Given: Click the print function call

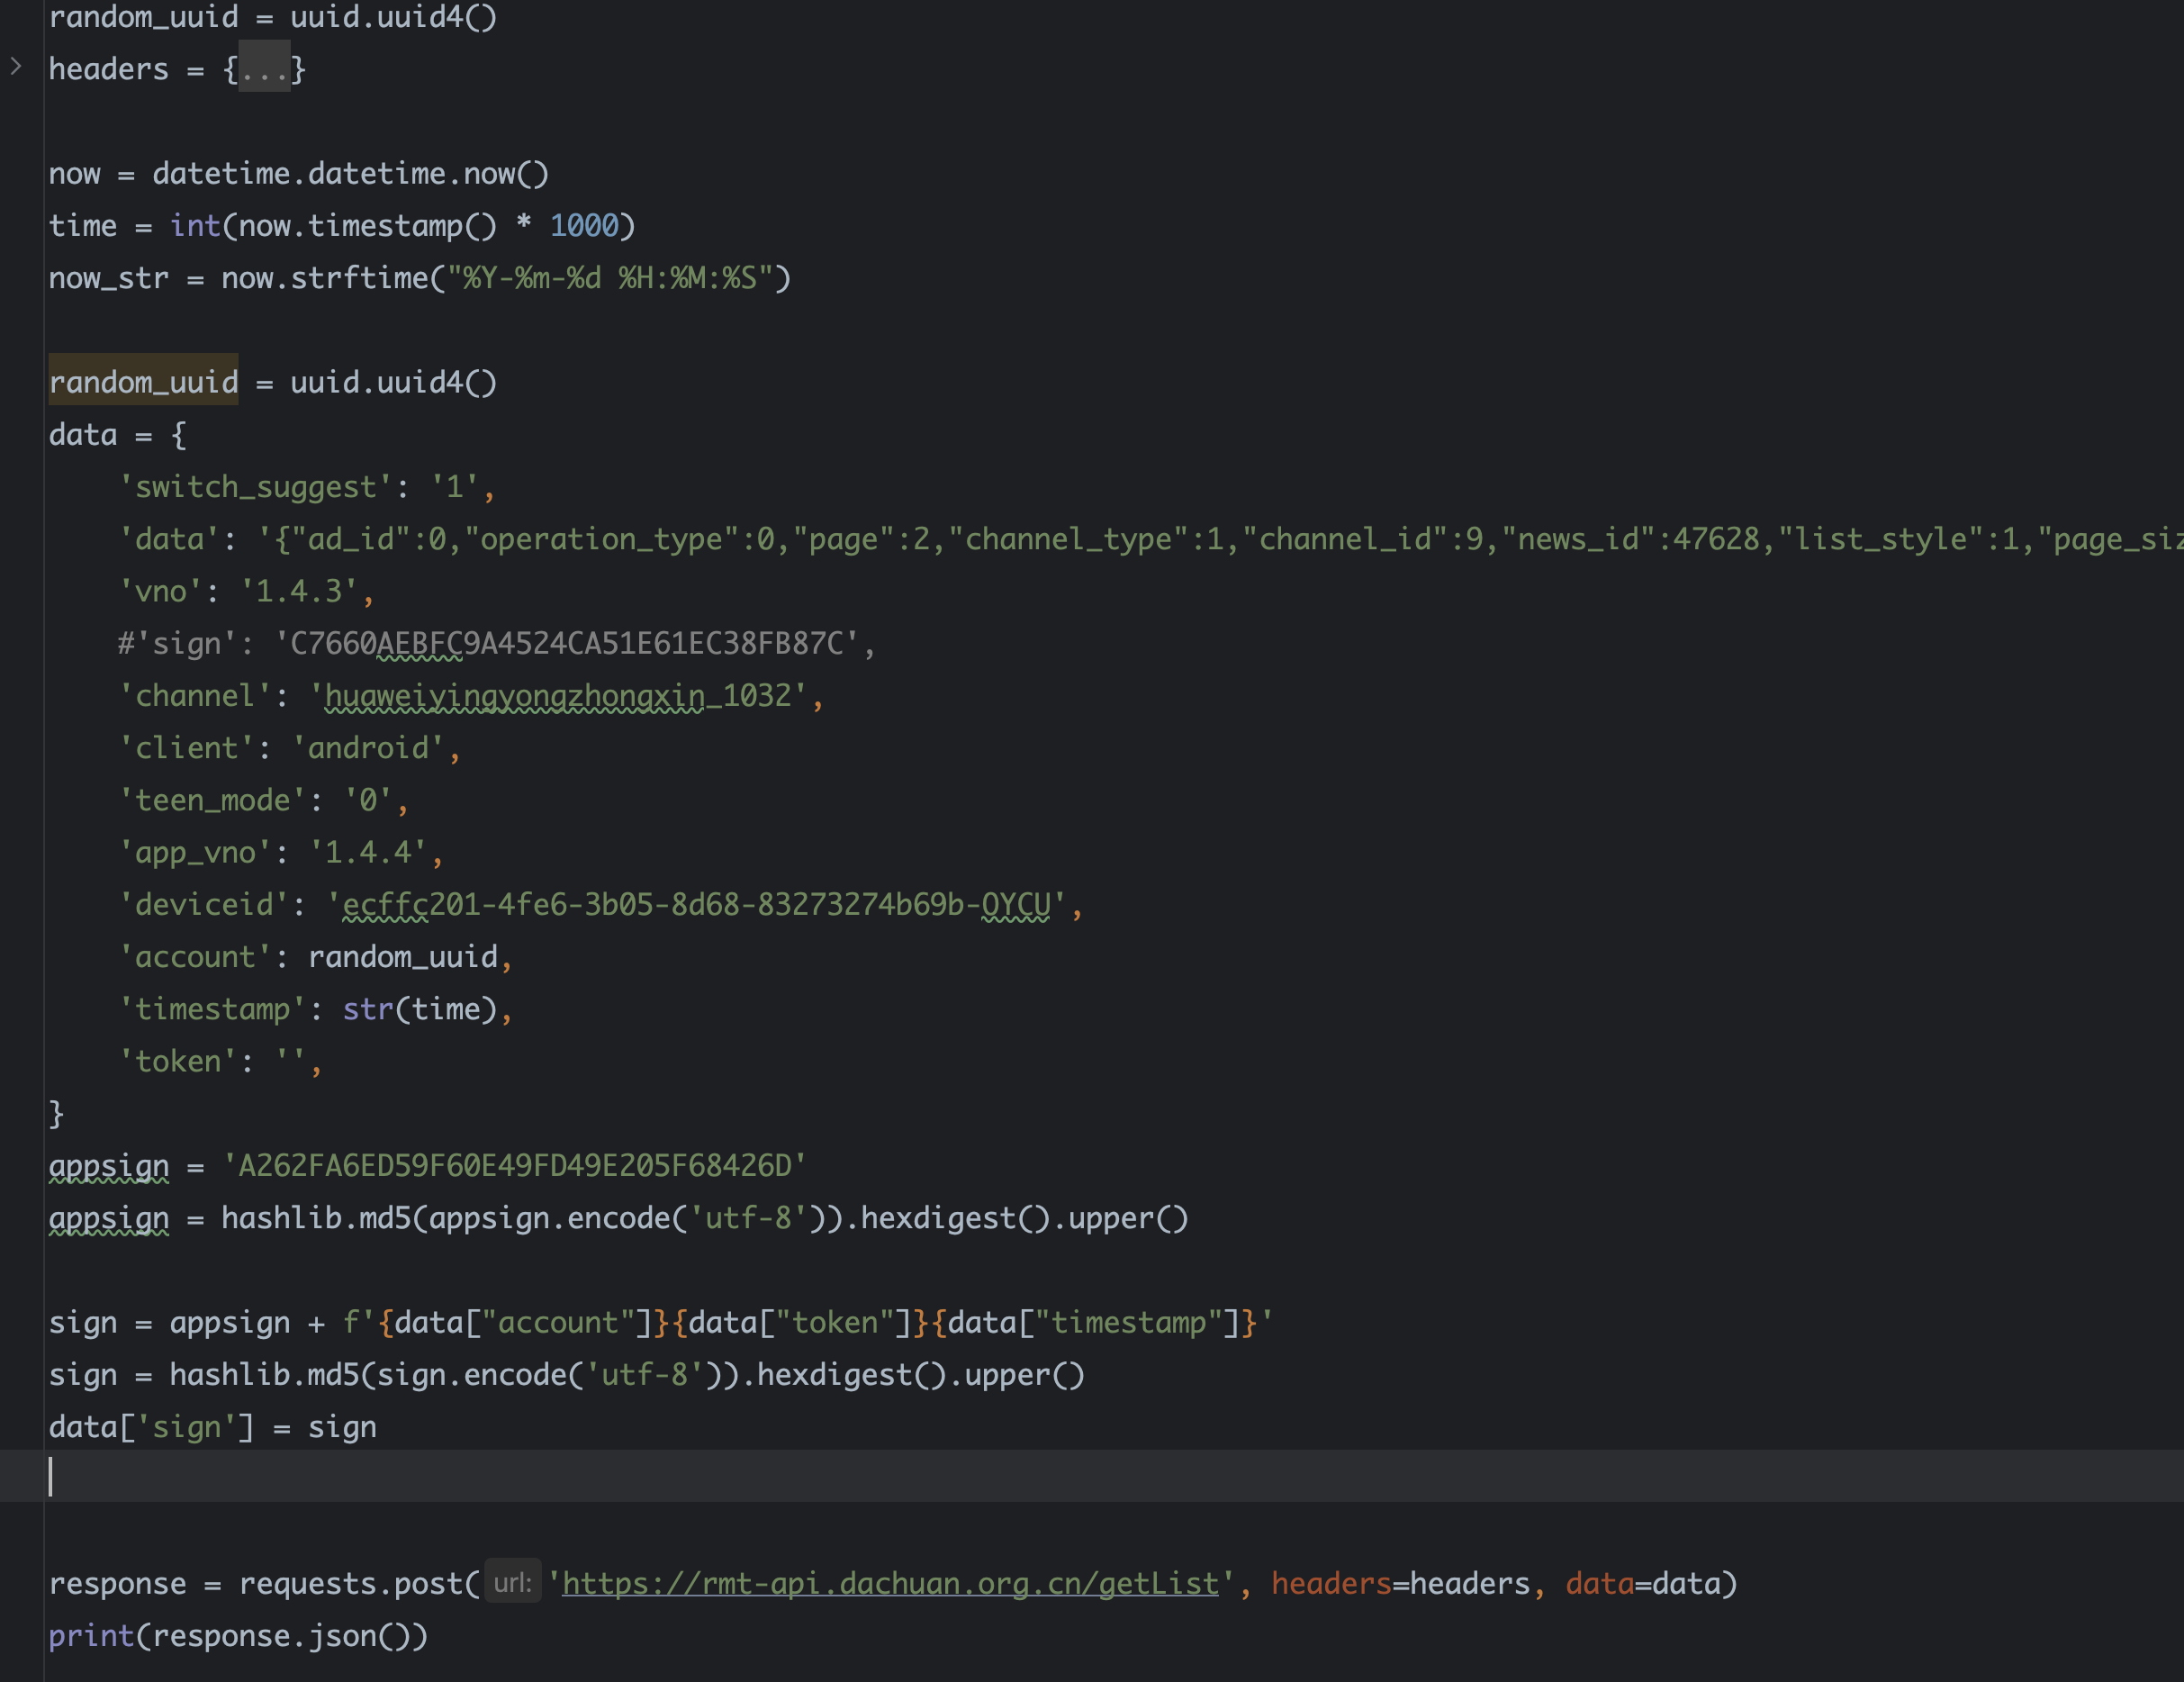Looking at the screenshot, I should click(91, 1635).
